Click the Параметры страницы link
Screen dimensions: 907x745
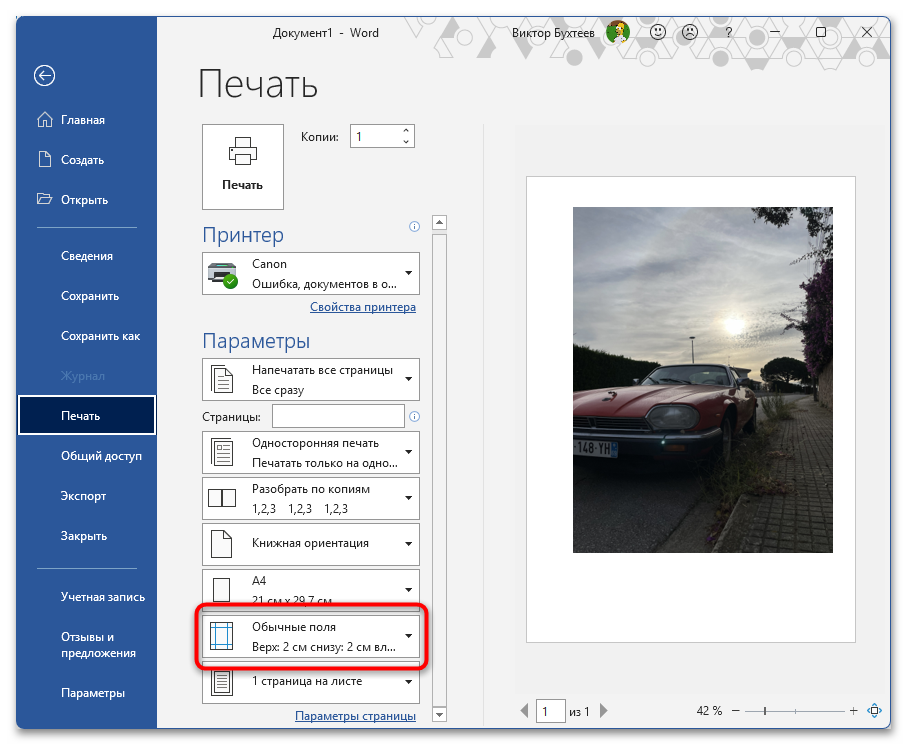[x=355, y=716]
